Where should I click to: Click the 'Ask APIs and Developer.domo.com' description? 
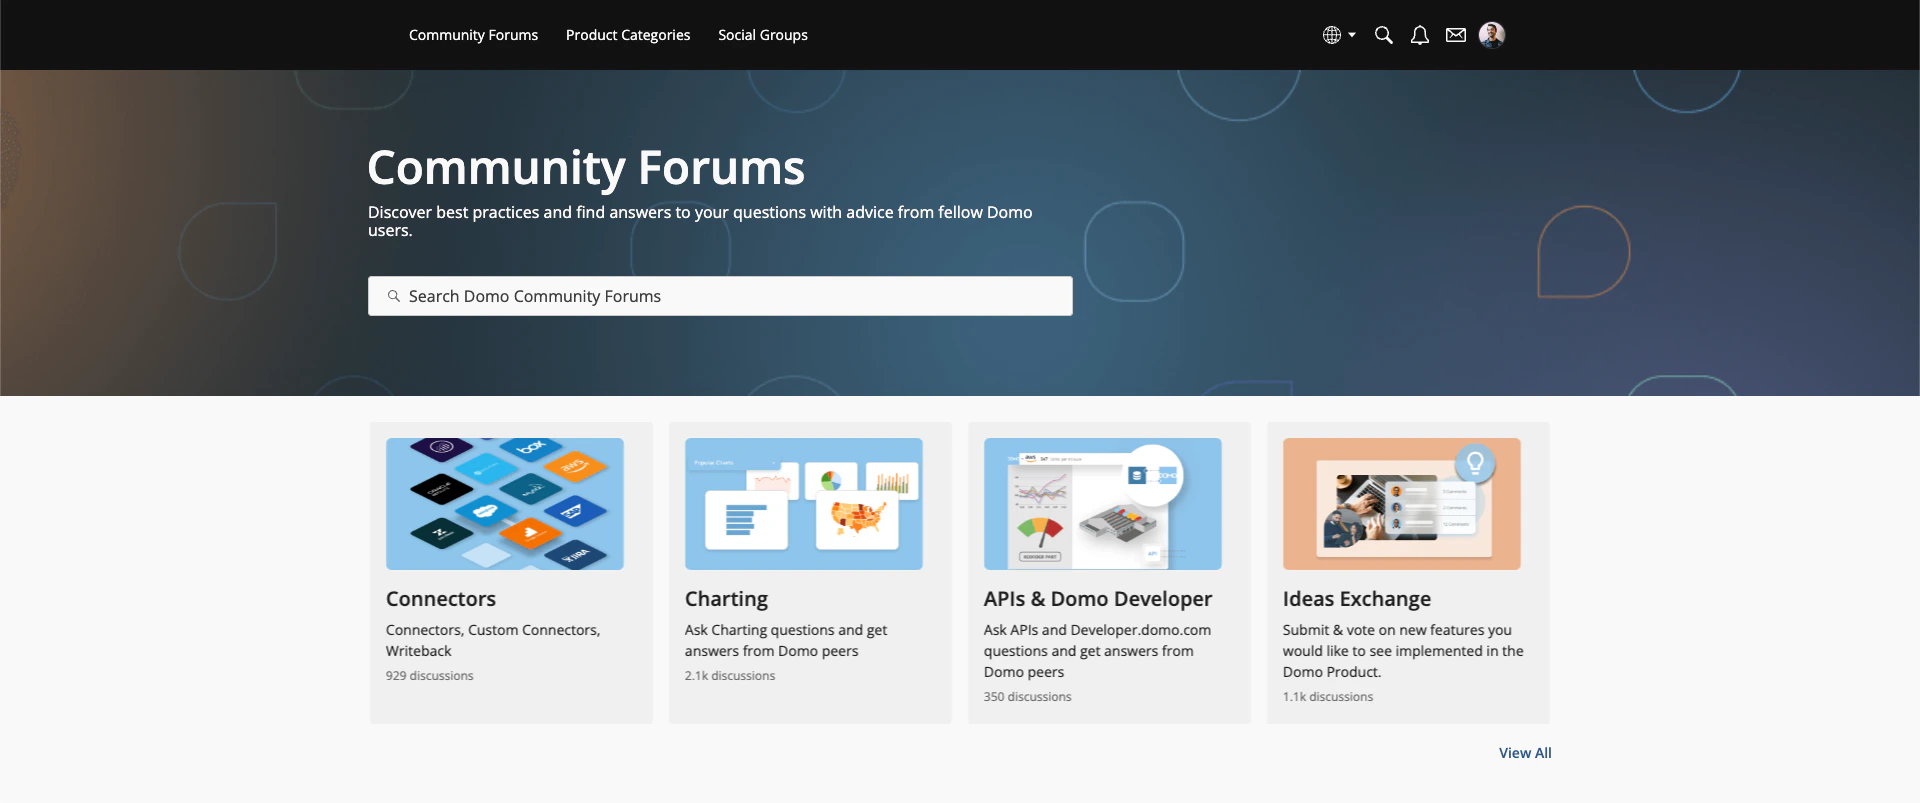(x=1097, y=651)
